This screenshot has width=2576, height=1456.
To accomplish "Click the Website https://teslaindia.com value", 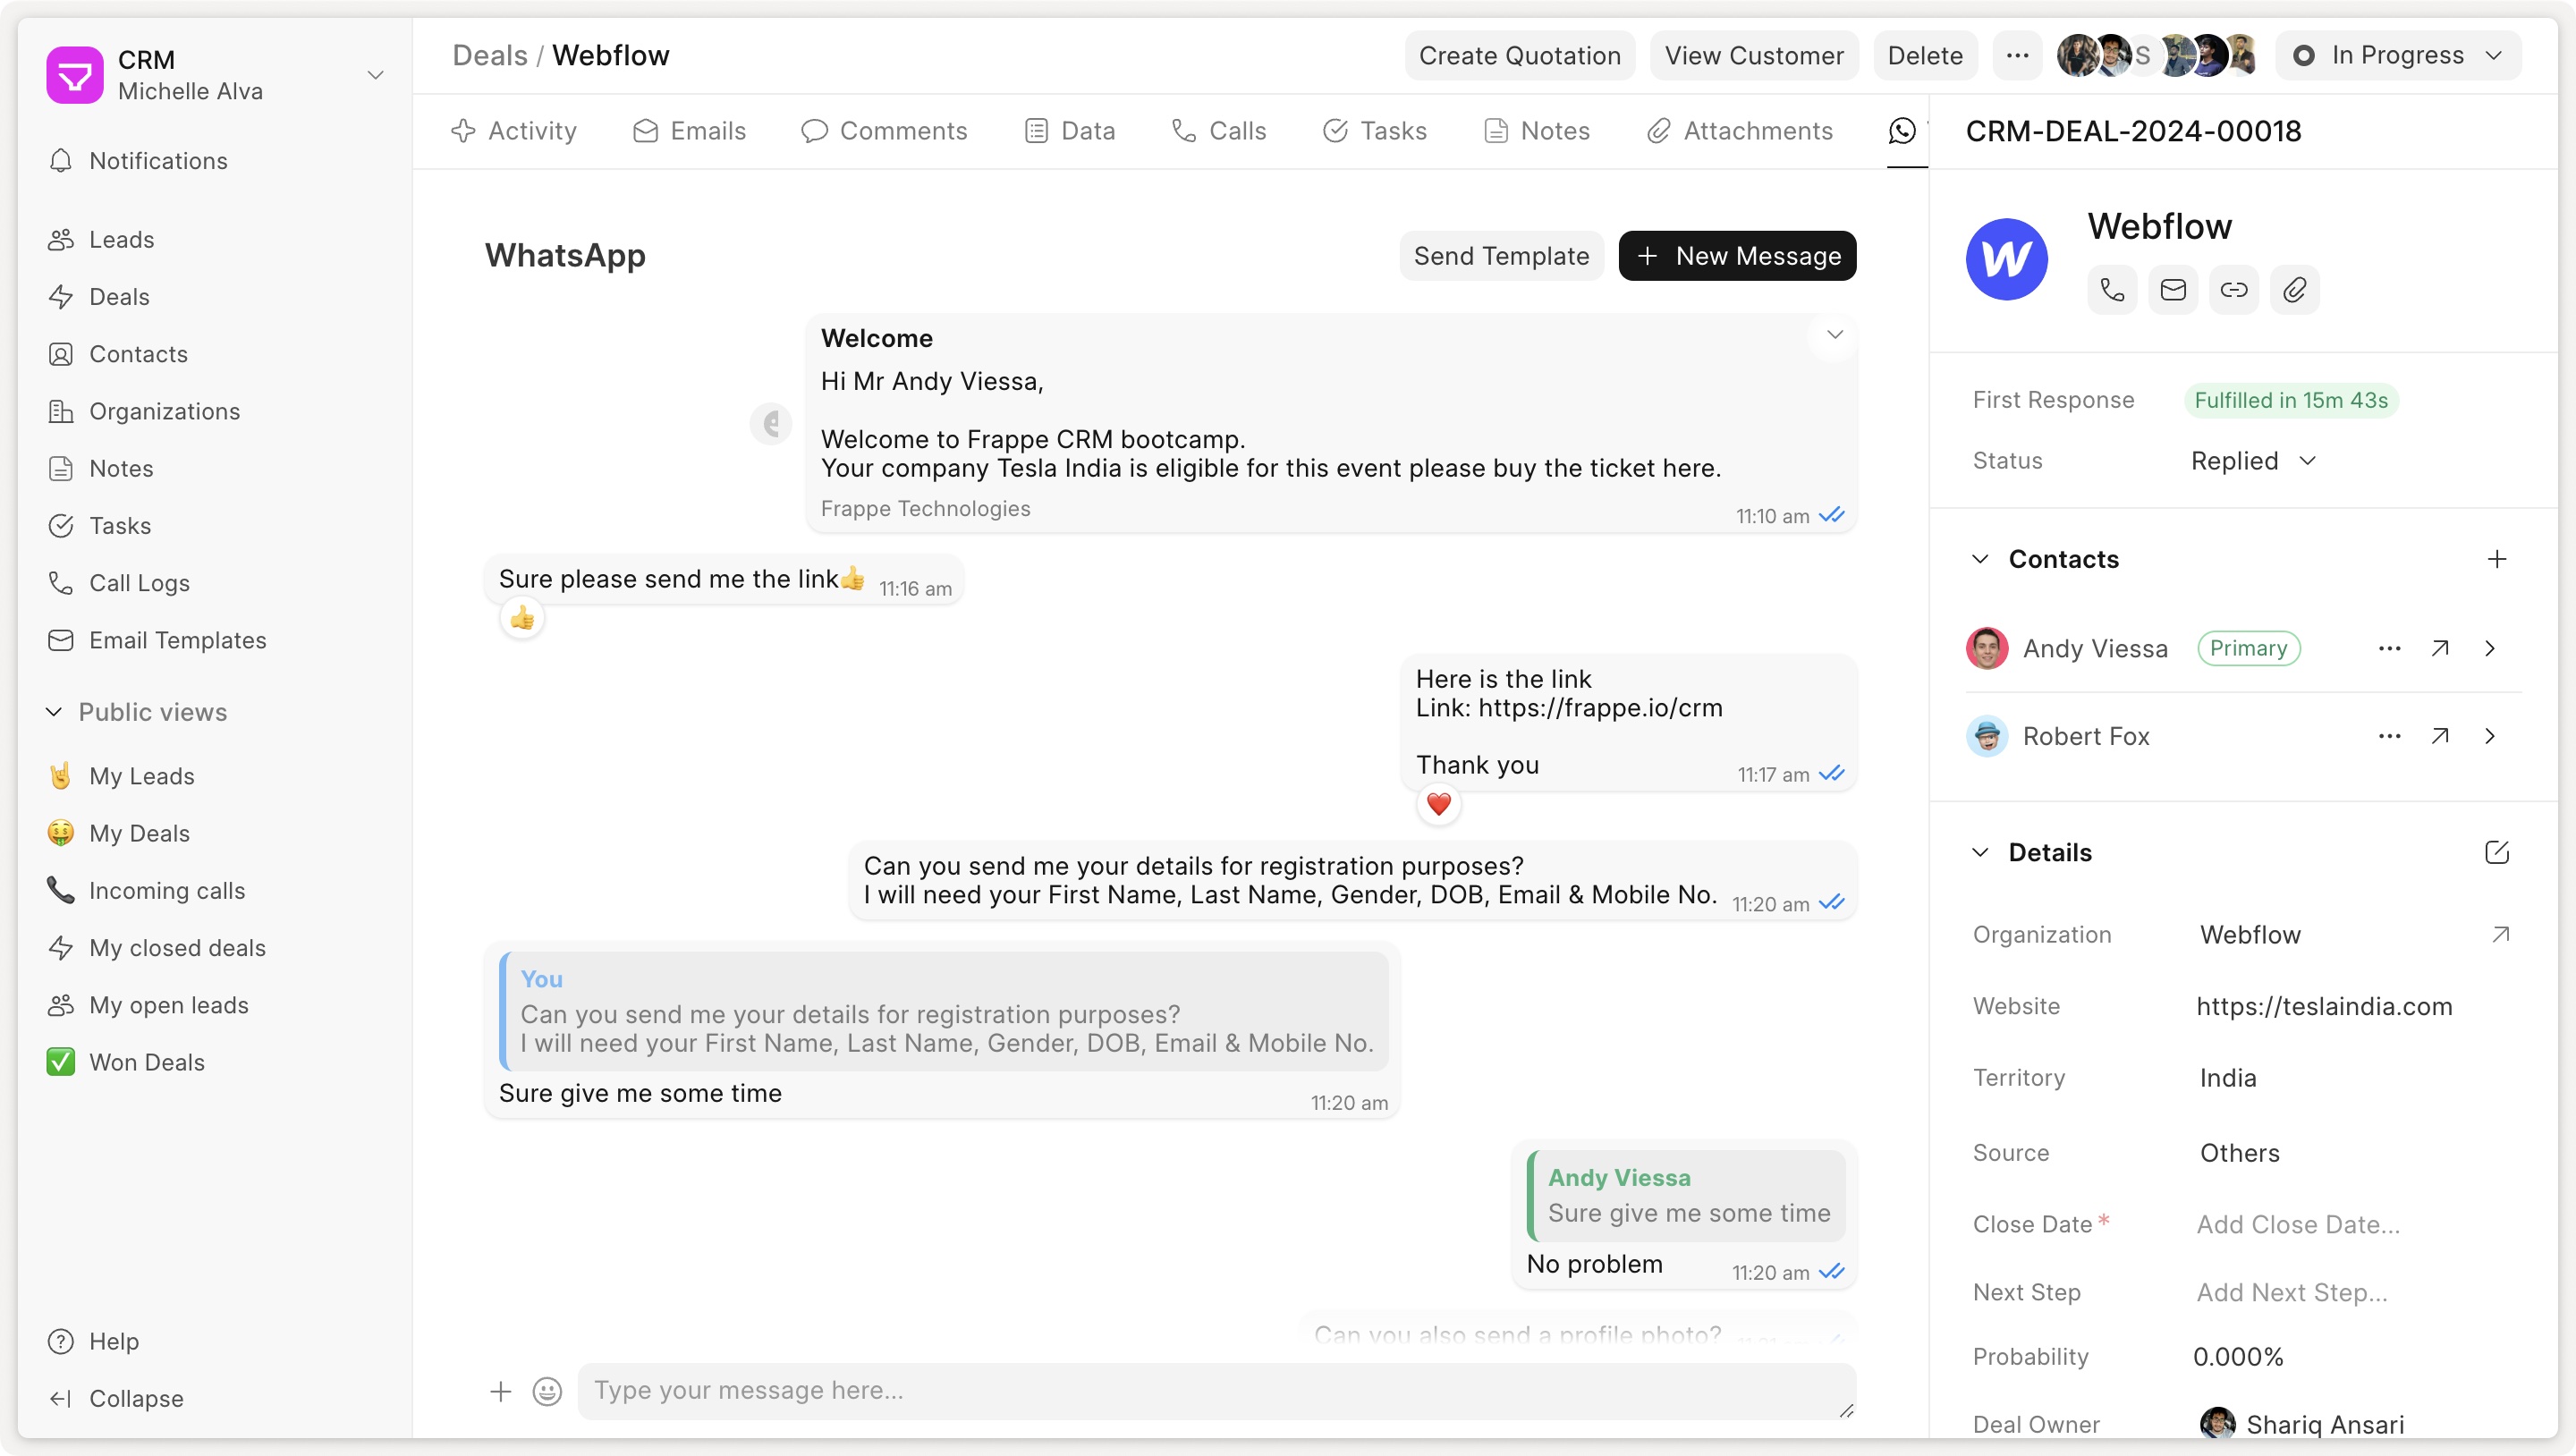I will [x=2324, y=1006].
